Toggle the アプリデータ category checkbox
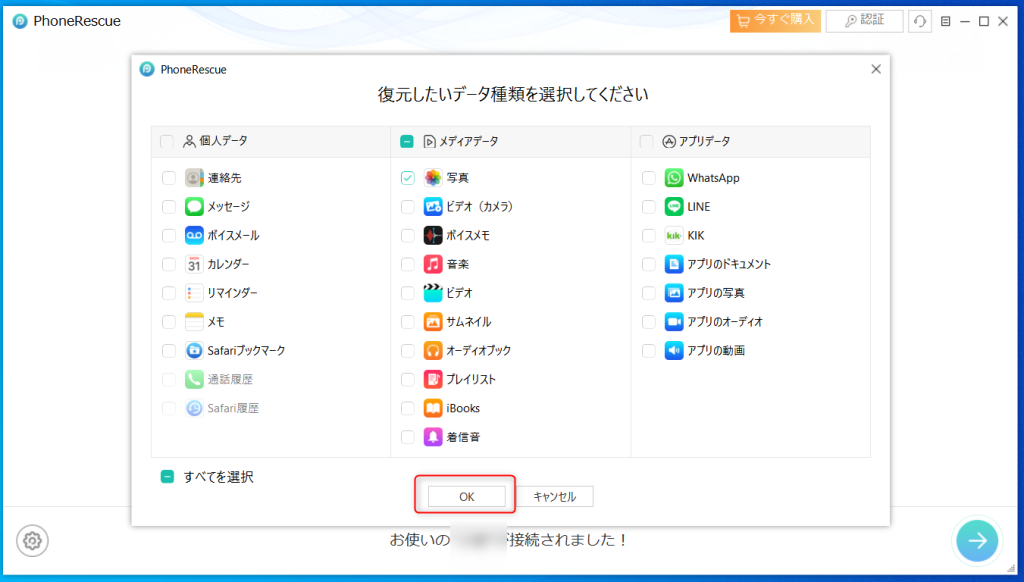This screenshot has width=1024, height=582. (647, 141)
